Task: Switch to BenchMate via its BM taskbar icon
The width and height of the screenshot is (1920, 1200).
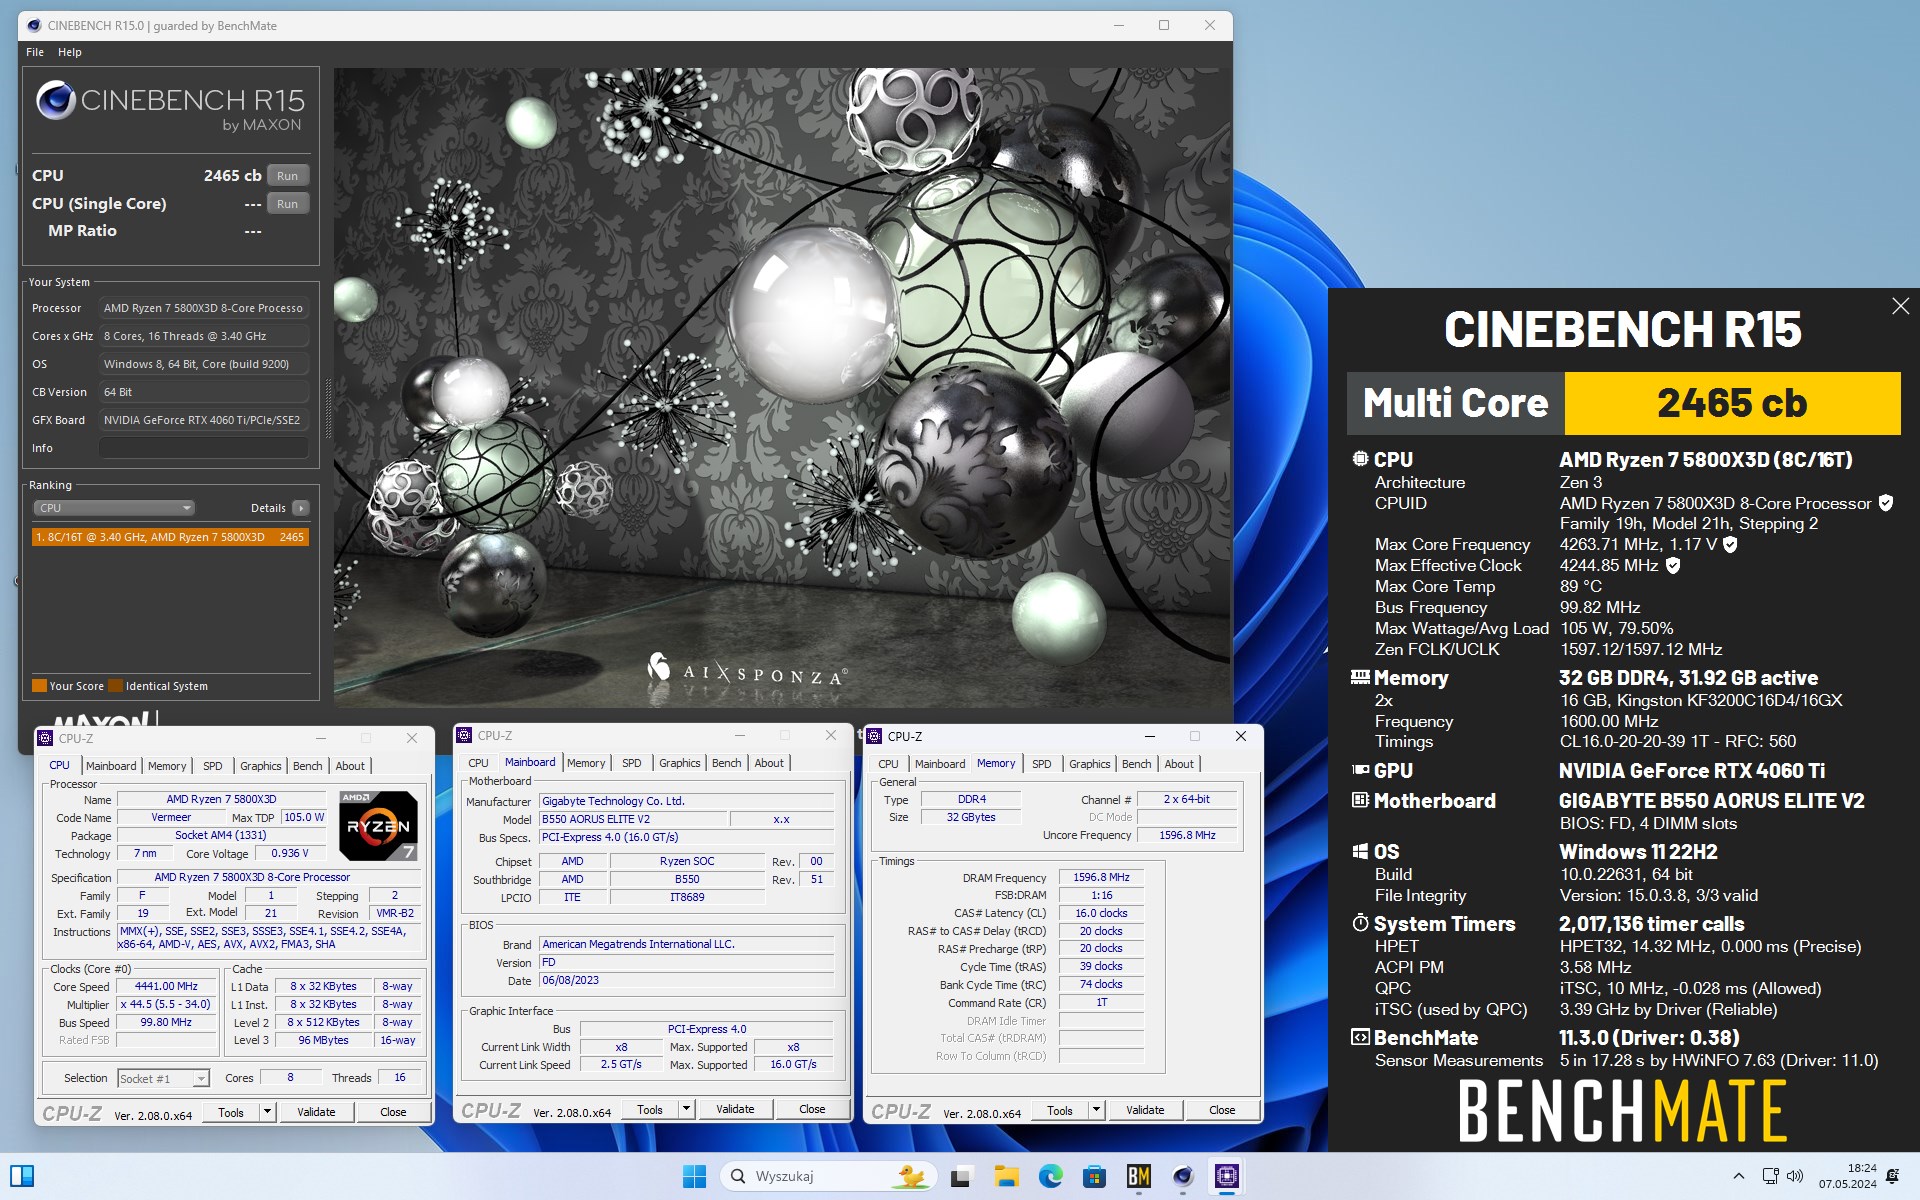Action: (x=1138, y=1176)
